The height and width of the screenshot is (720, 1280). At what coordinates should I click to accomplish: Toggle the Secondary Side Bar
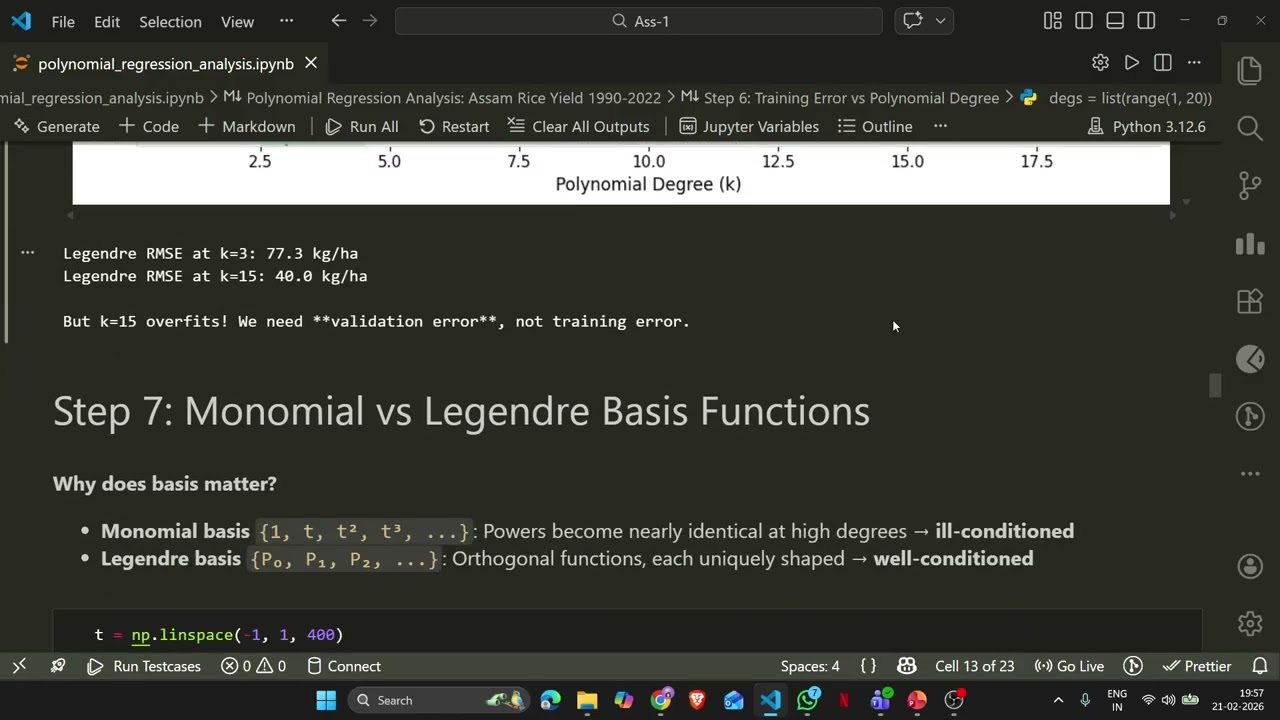[x=1147, y=21]
